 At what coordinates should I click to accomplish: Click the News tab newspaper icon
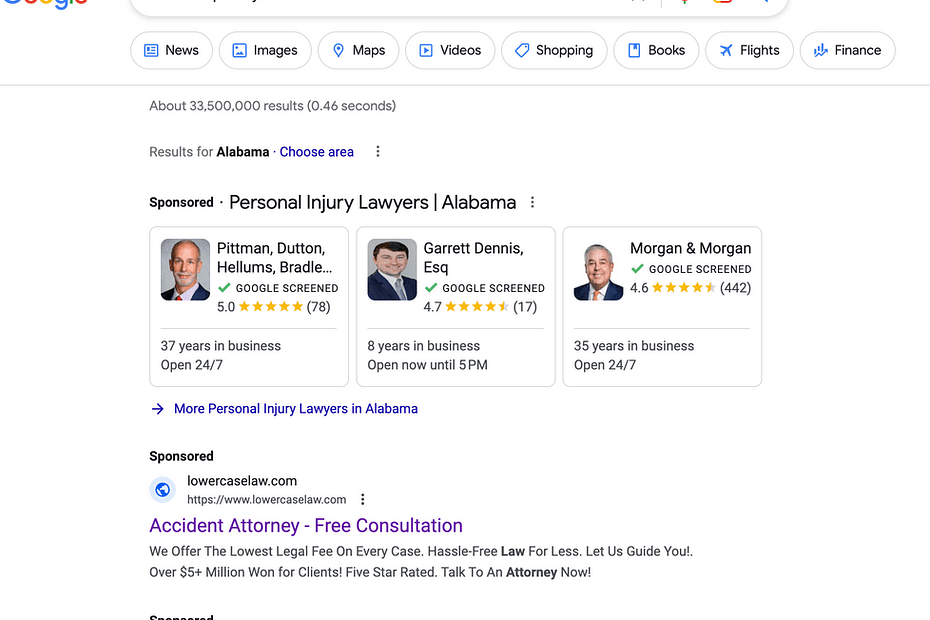(x=151, y=50)
